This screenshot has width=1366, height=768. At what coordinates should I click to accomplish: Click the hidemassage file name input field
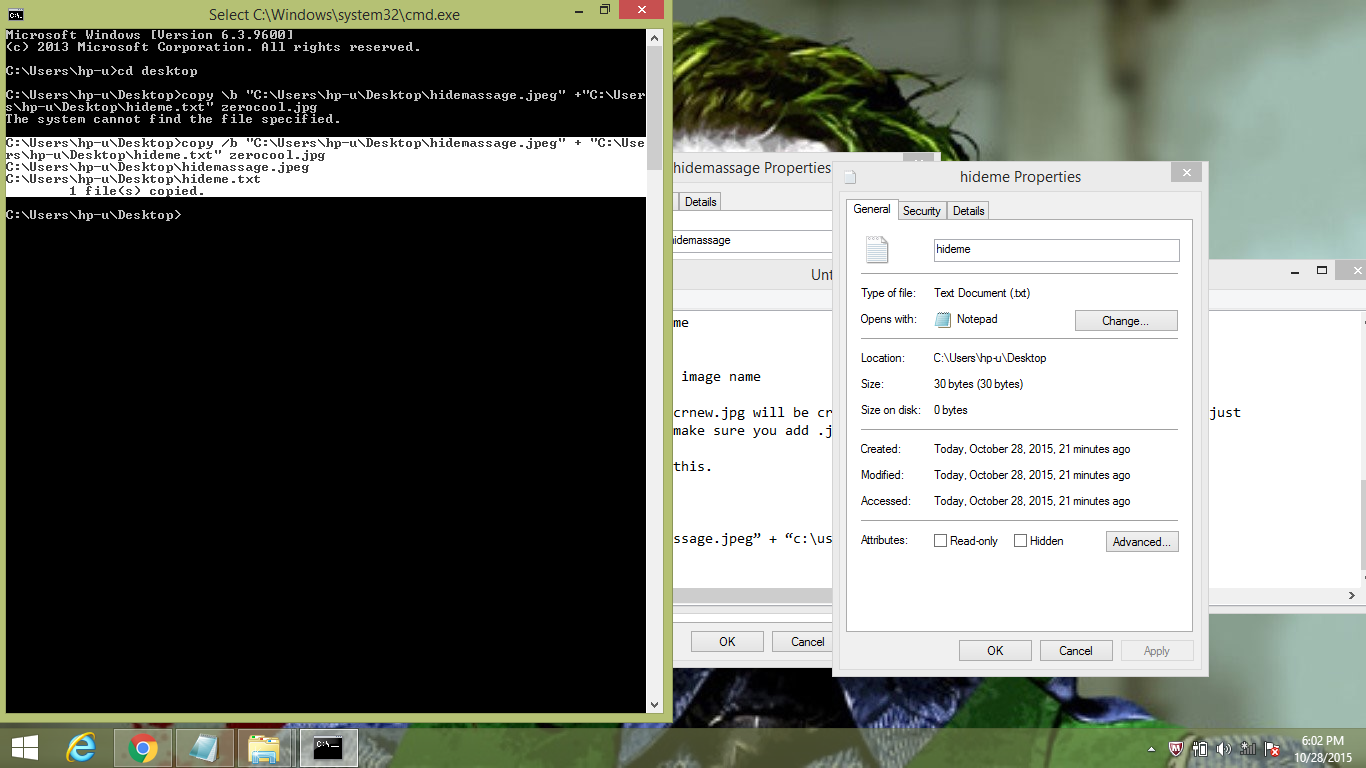pyautogui.click(x=752, y=241)
